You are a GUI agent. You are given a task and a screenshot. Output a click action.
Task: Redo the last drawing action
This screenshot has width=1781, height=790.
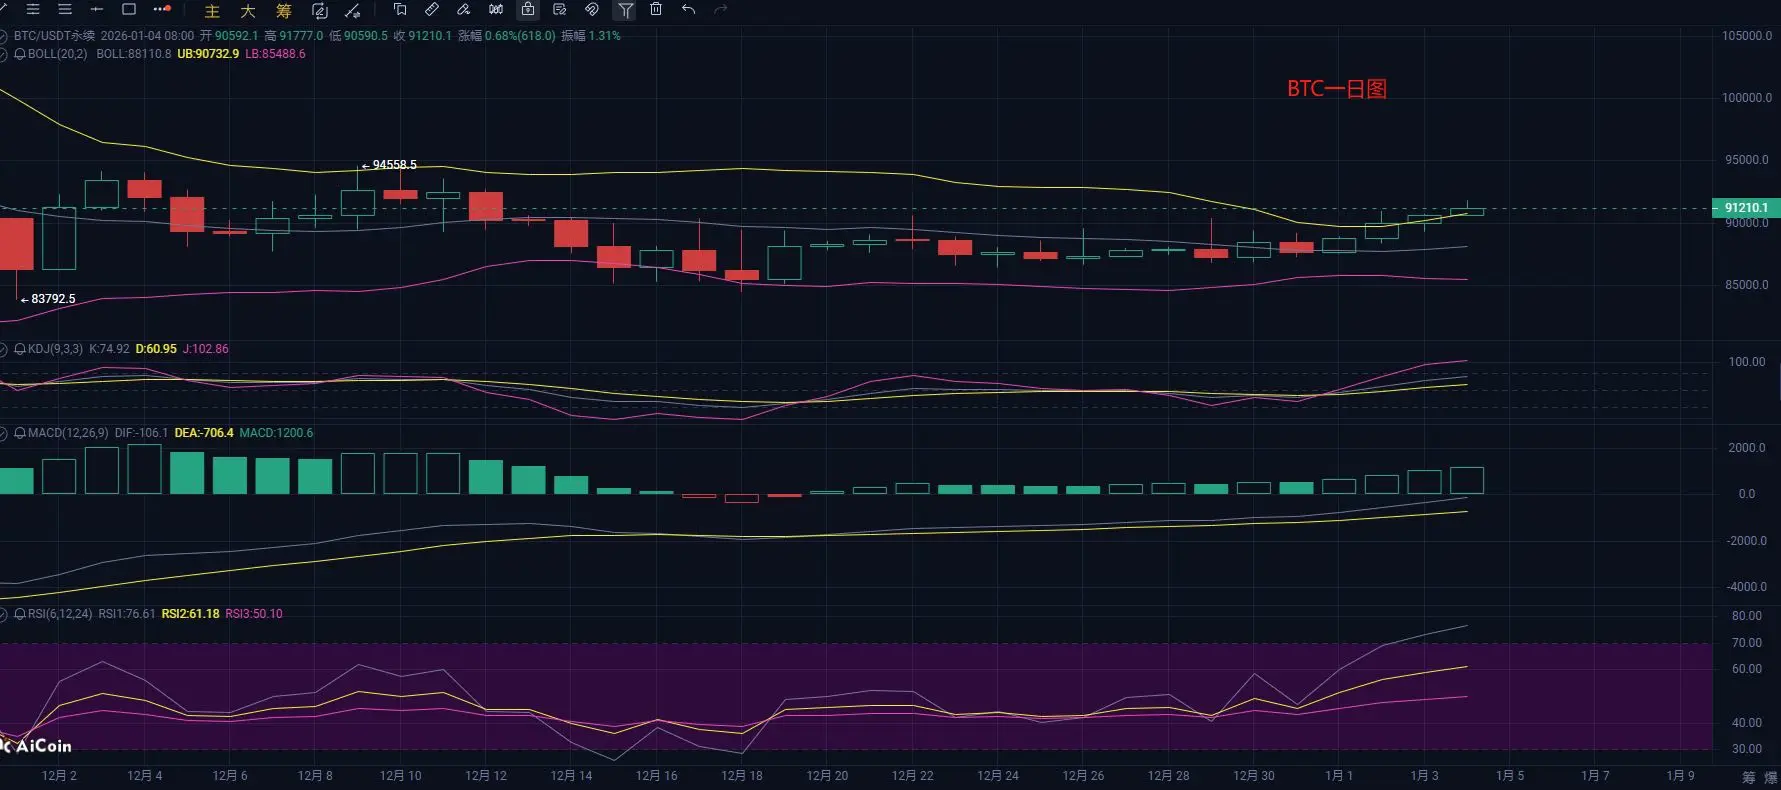tap(721, 9)
